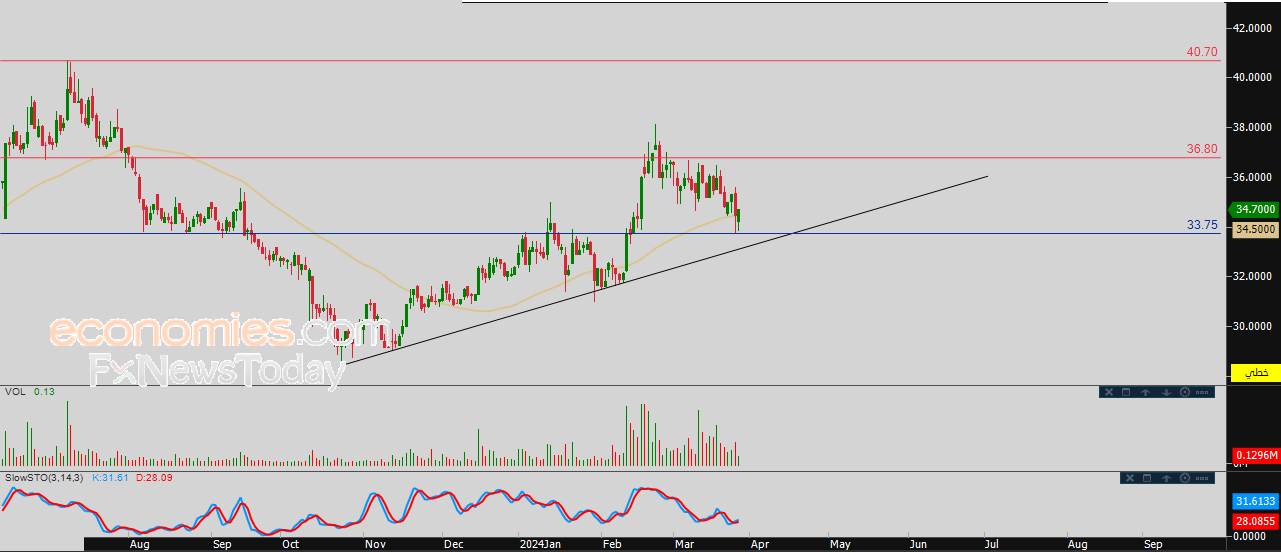Click Apr on the time axis
This screenshot has height=552, width=1281.
tap(760, 545)
